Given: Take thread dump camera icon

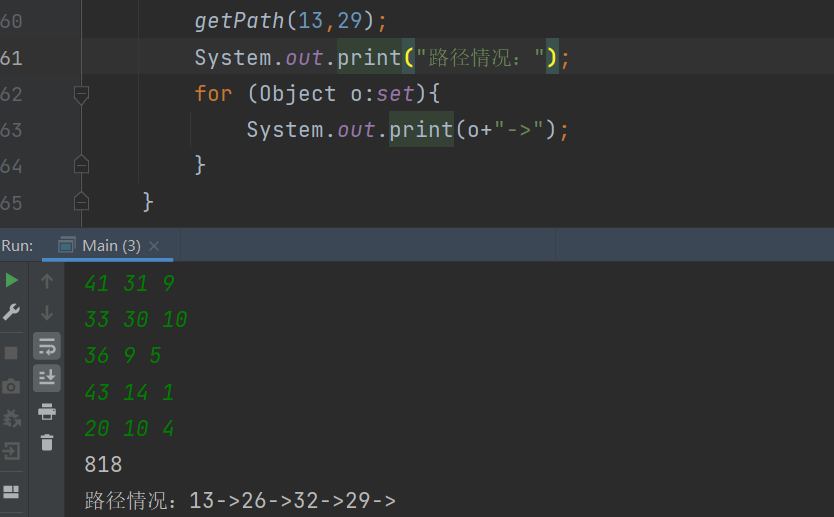Looking at the screenshot, I should pyautogui.click(x=11, y=386).
